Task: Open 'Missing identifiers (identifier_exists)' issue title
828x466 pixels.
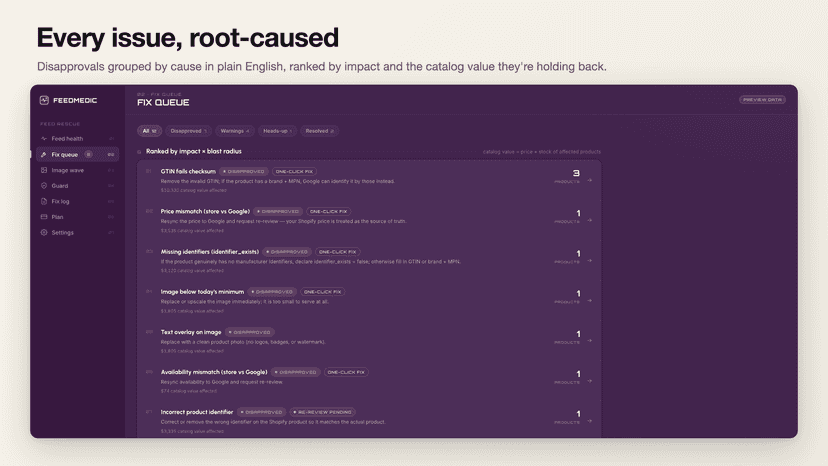Action: [x=210, y=252]
